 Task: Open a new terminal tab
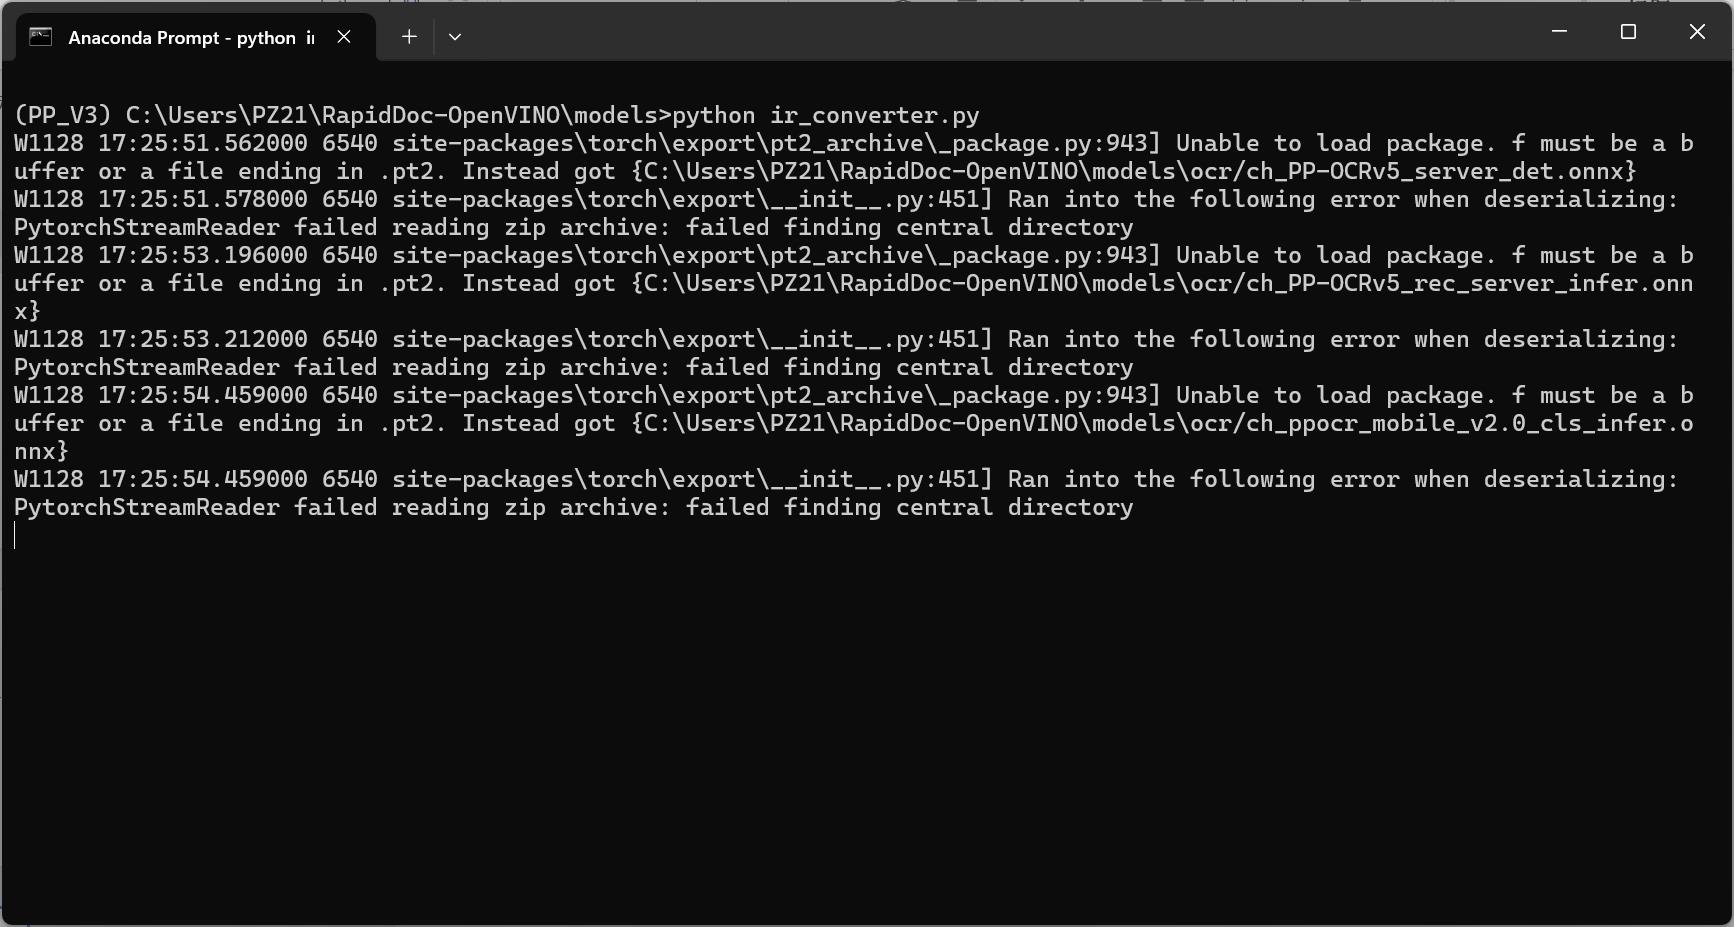(409, 37)
